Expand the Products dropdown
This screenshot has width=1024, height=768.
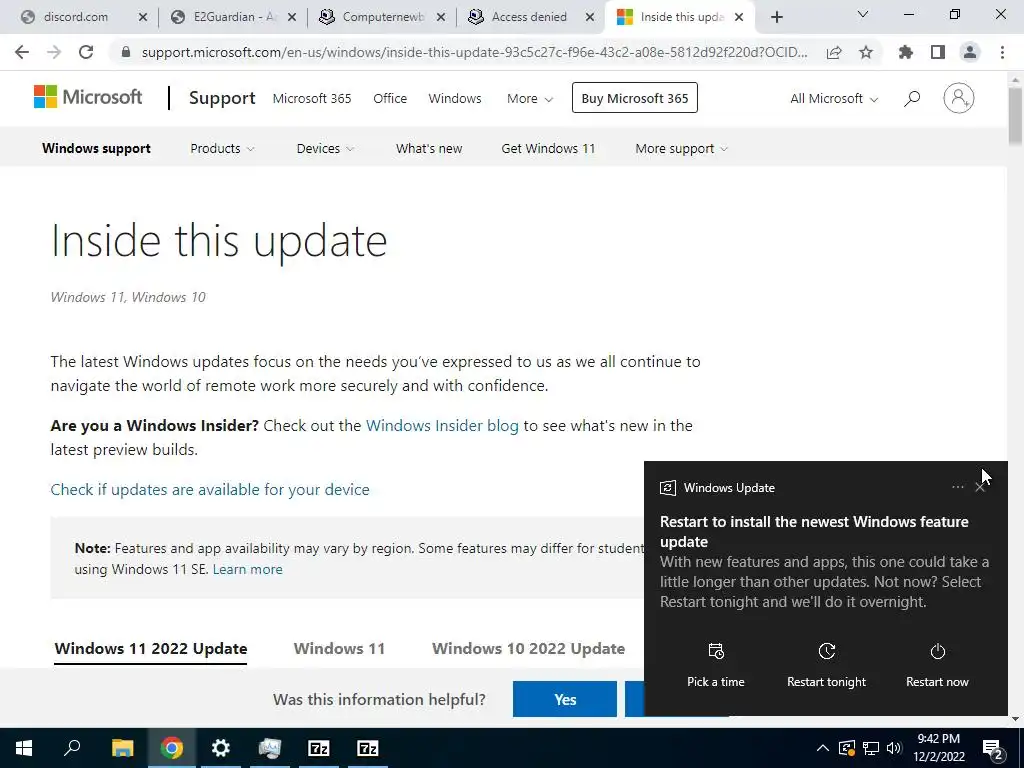[x=222, y=149]
